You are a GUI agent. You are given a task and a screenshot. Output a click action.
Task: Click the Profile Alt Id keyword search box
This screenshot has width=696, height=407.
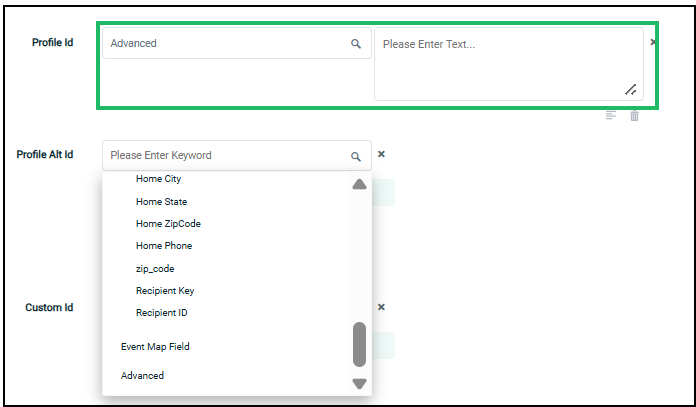[228, 156]
